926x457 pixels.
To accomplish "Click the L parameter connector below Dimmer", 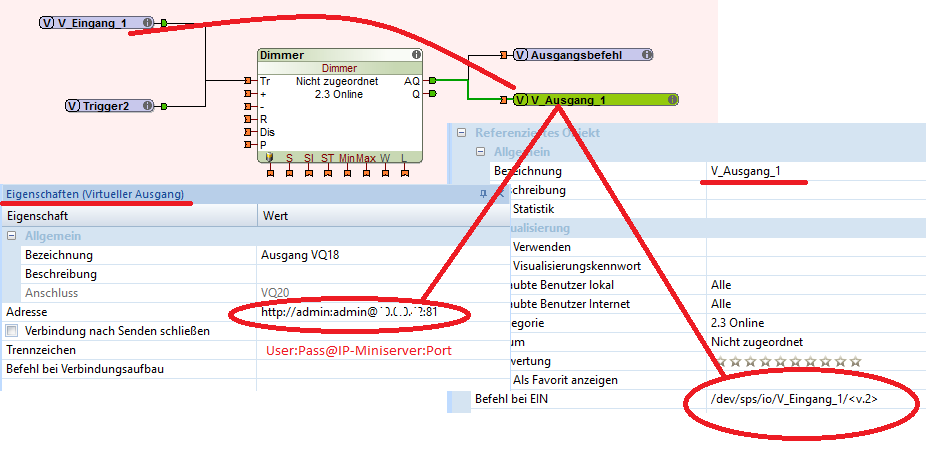I will coord(405,173).
